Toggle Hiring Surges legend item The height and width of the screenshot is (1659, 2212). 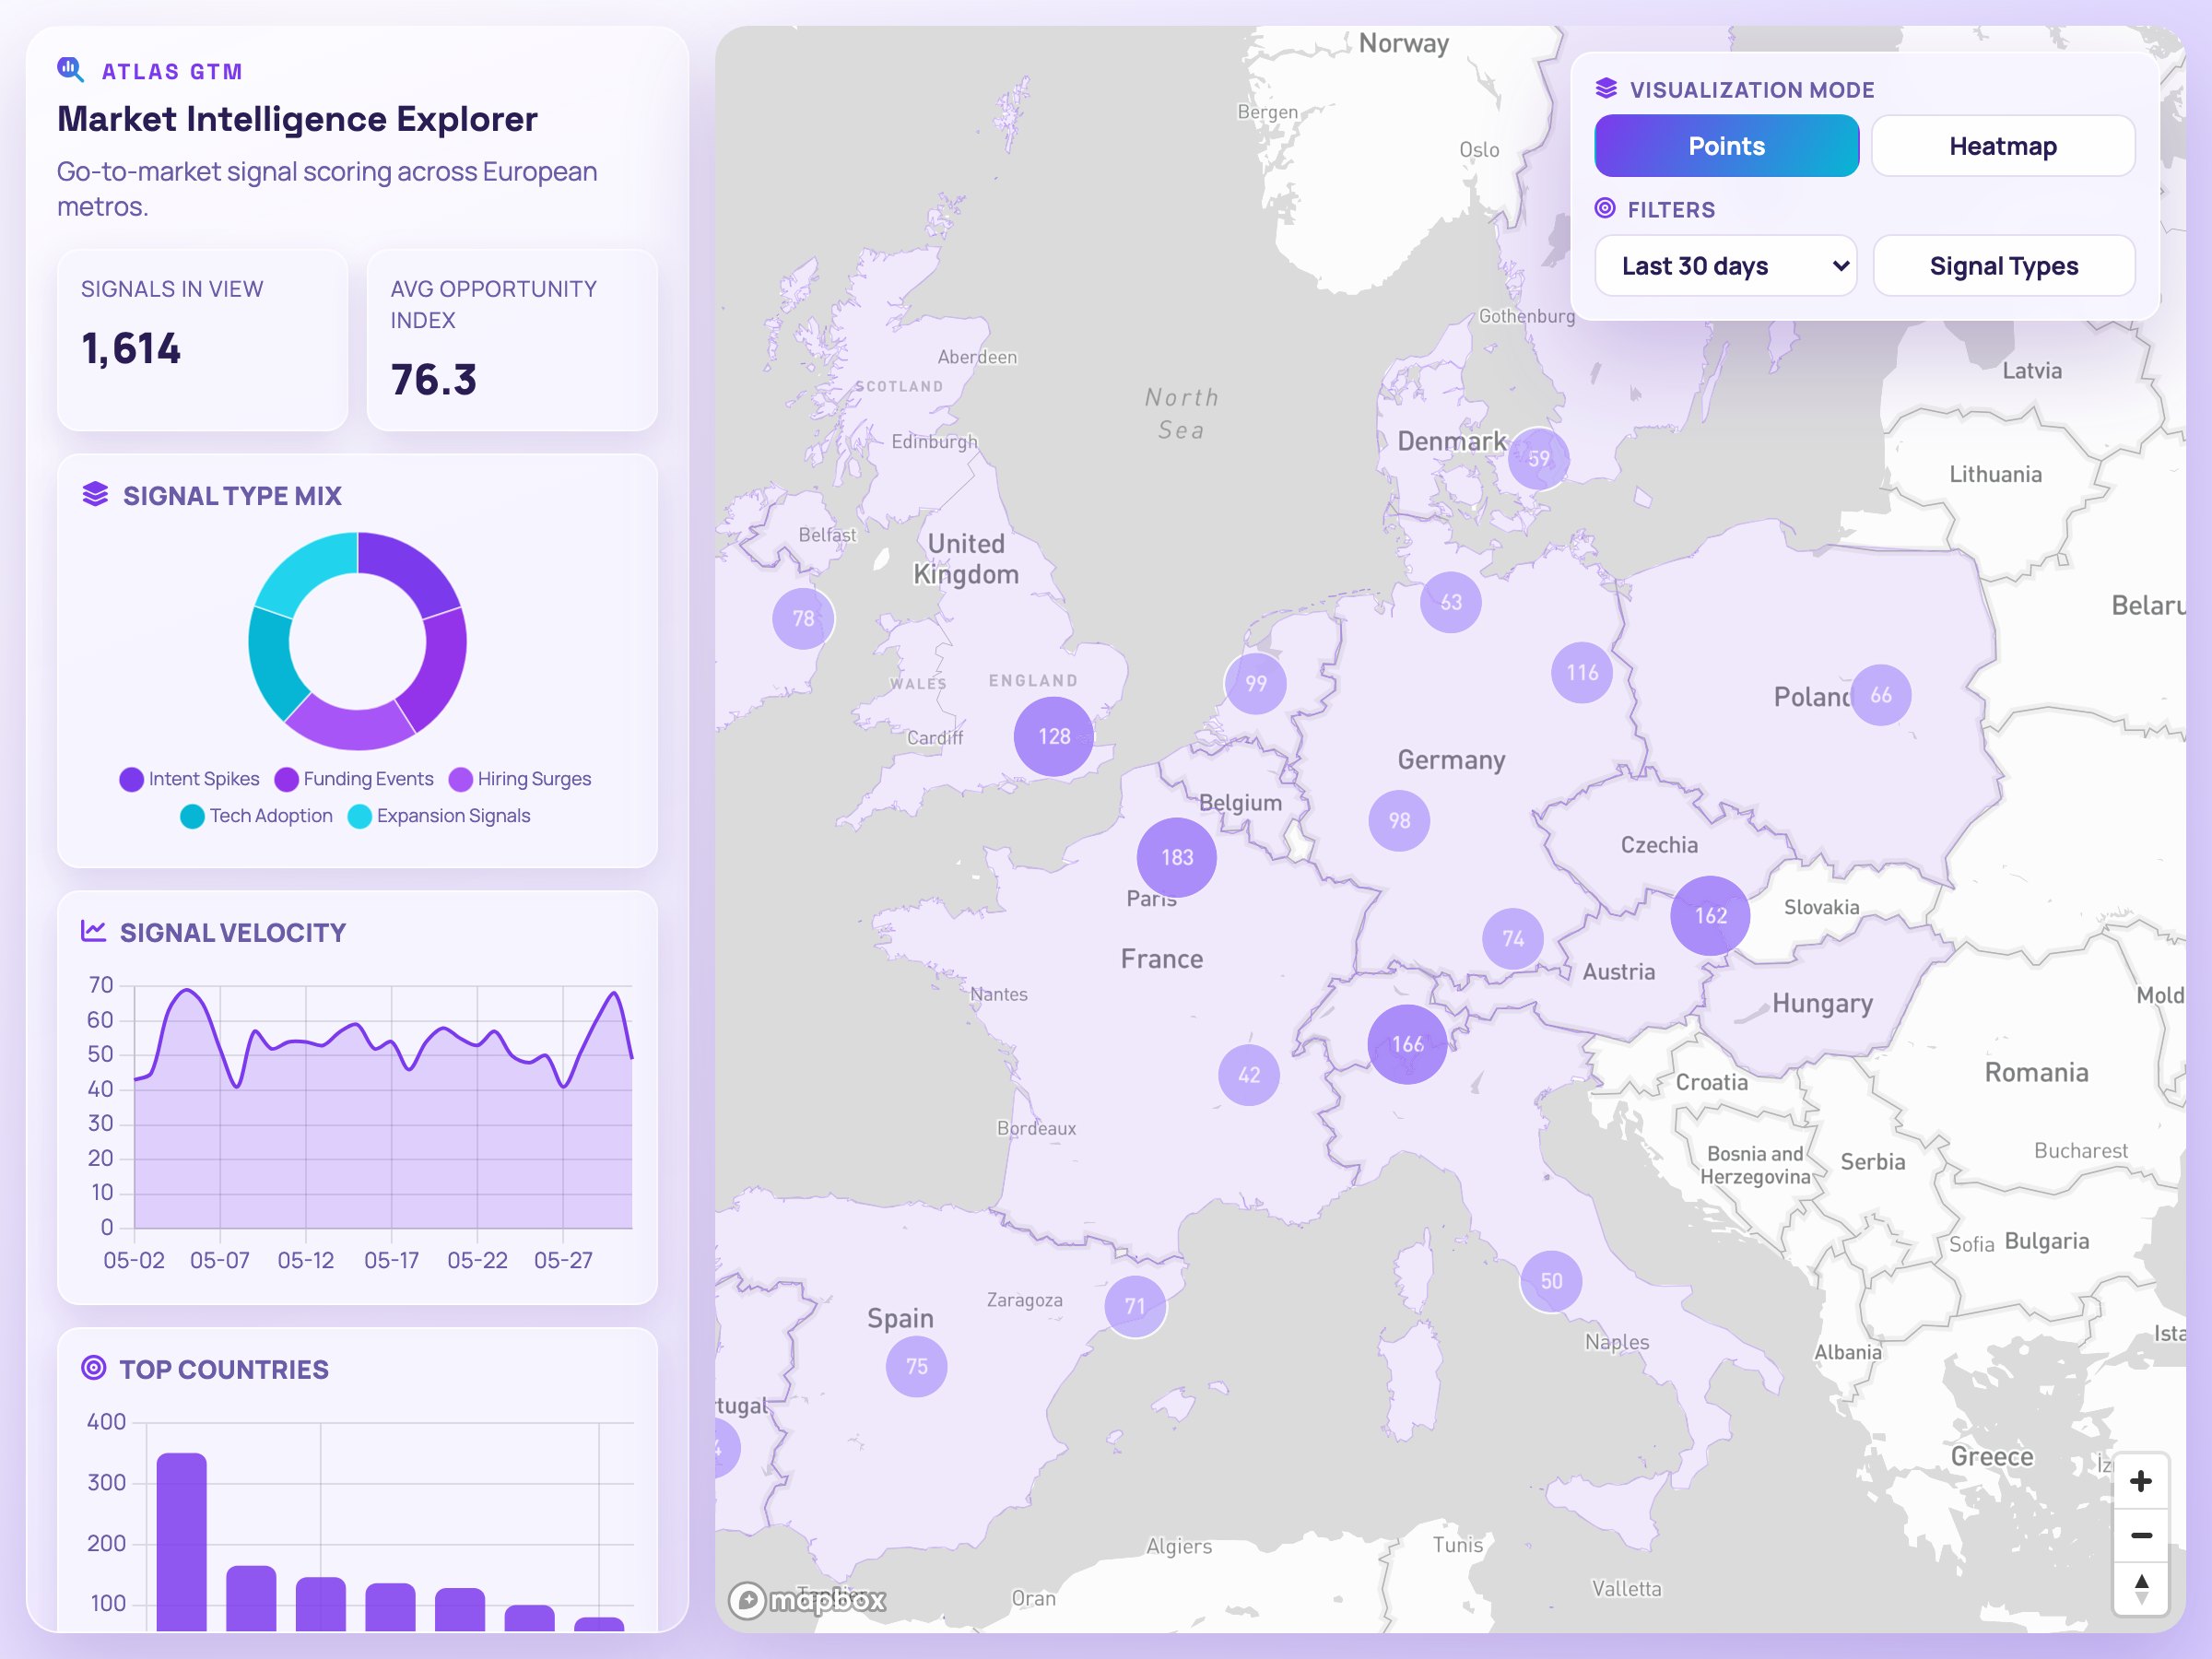point(520,779)
